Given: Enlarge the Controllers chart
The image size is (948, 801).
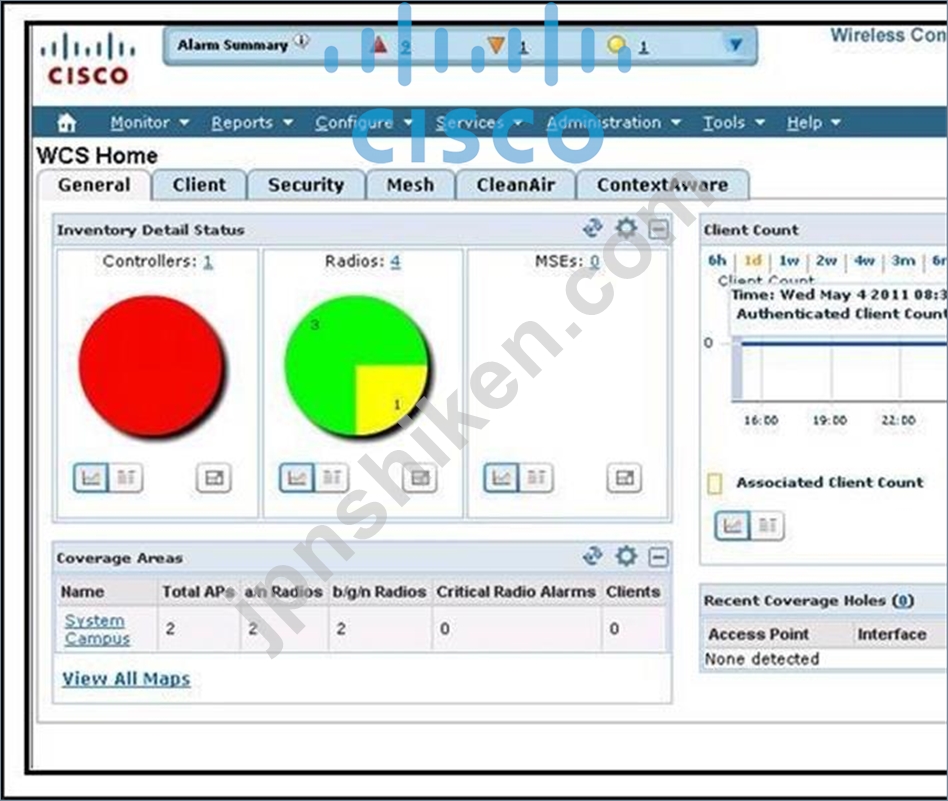Looking at the screenshot, I should point(214,478).
